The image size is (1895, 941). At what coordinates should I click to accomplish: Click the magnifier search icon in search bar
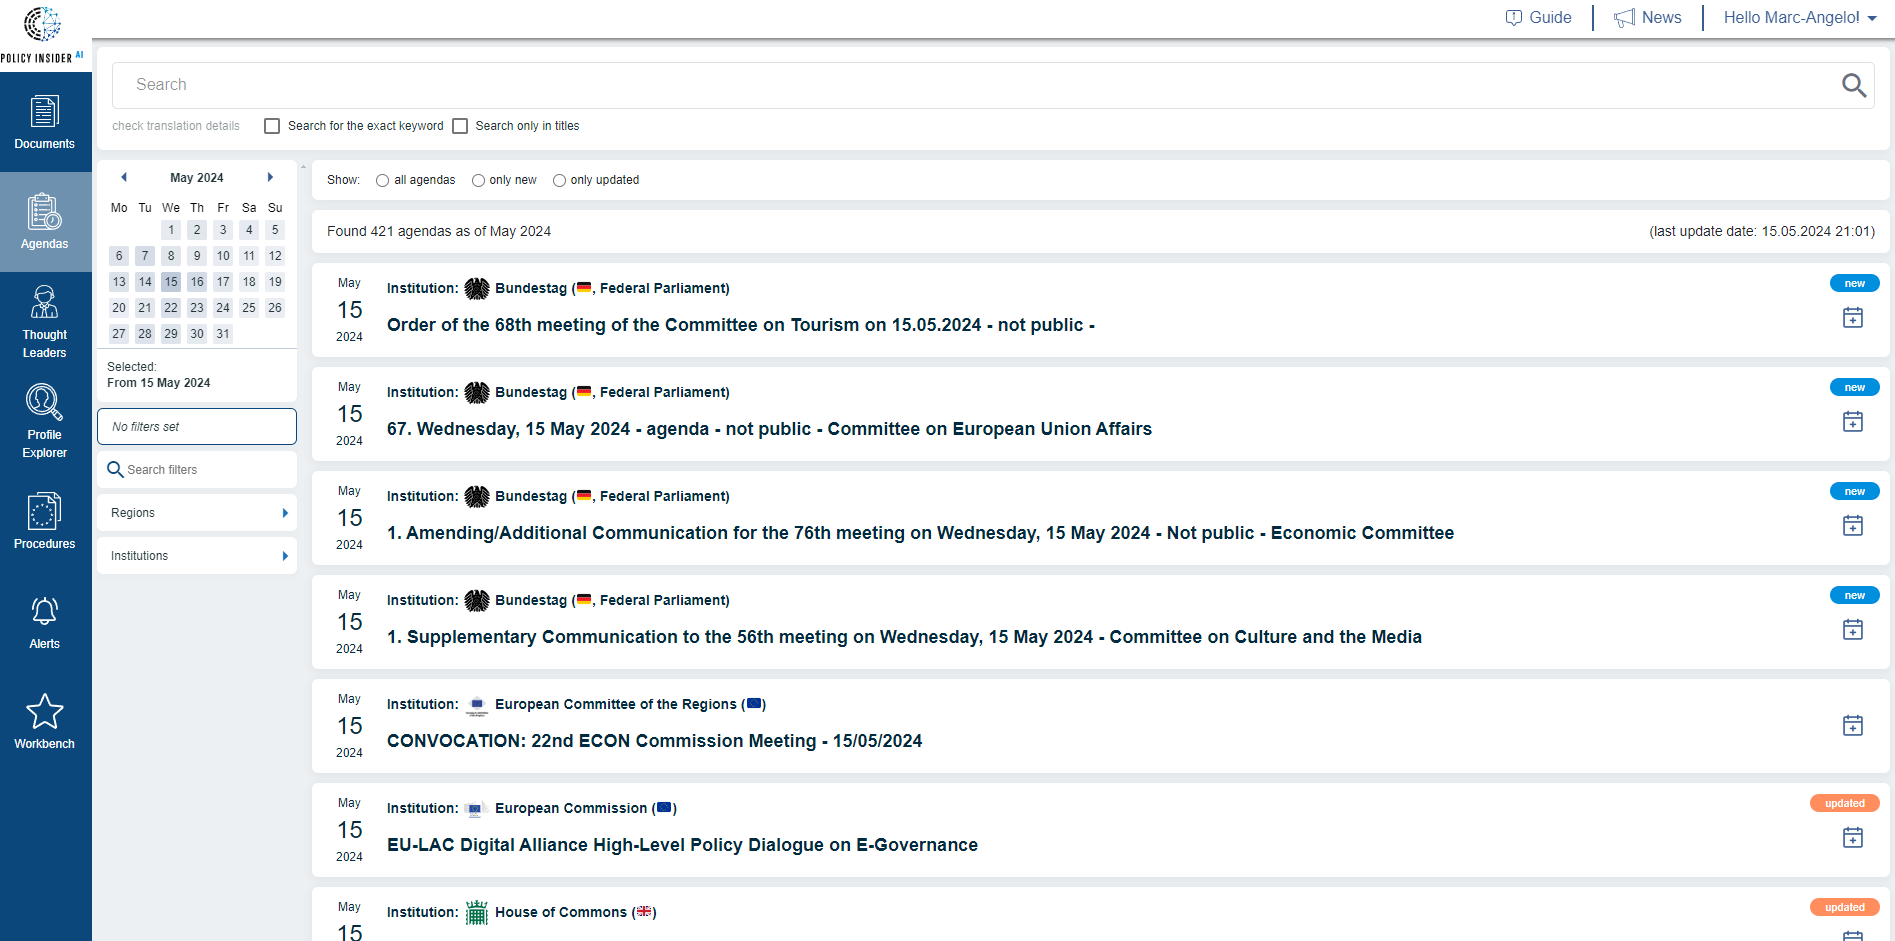[1853, 86]
